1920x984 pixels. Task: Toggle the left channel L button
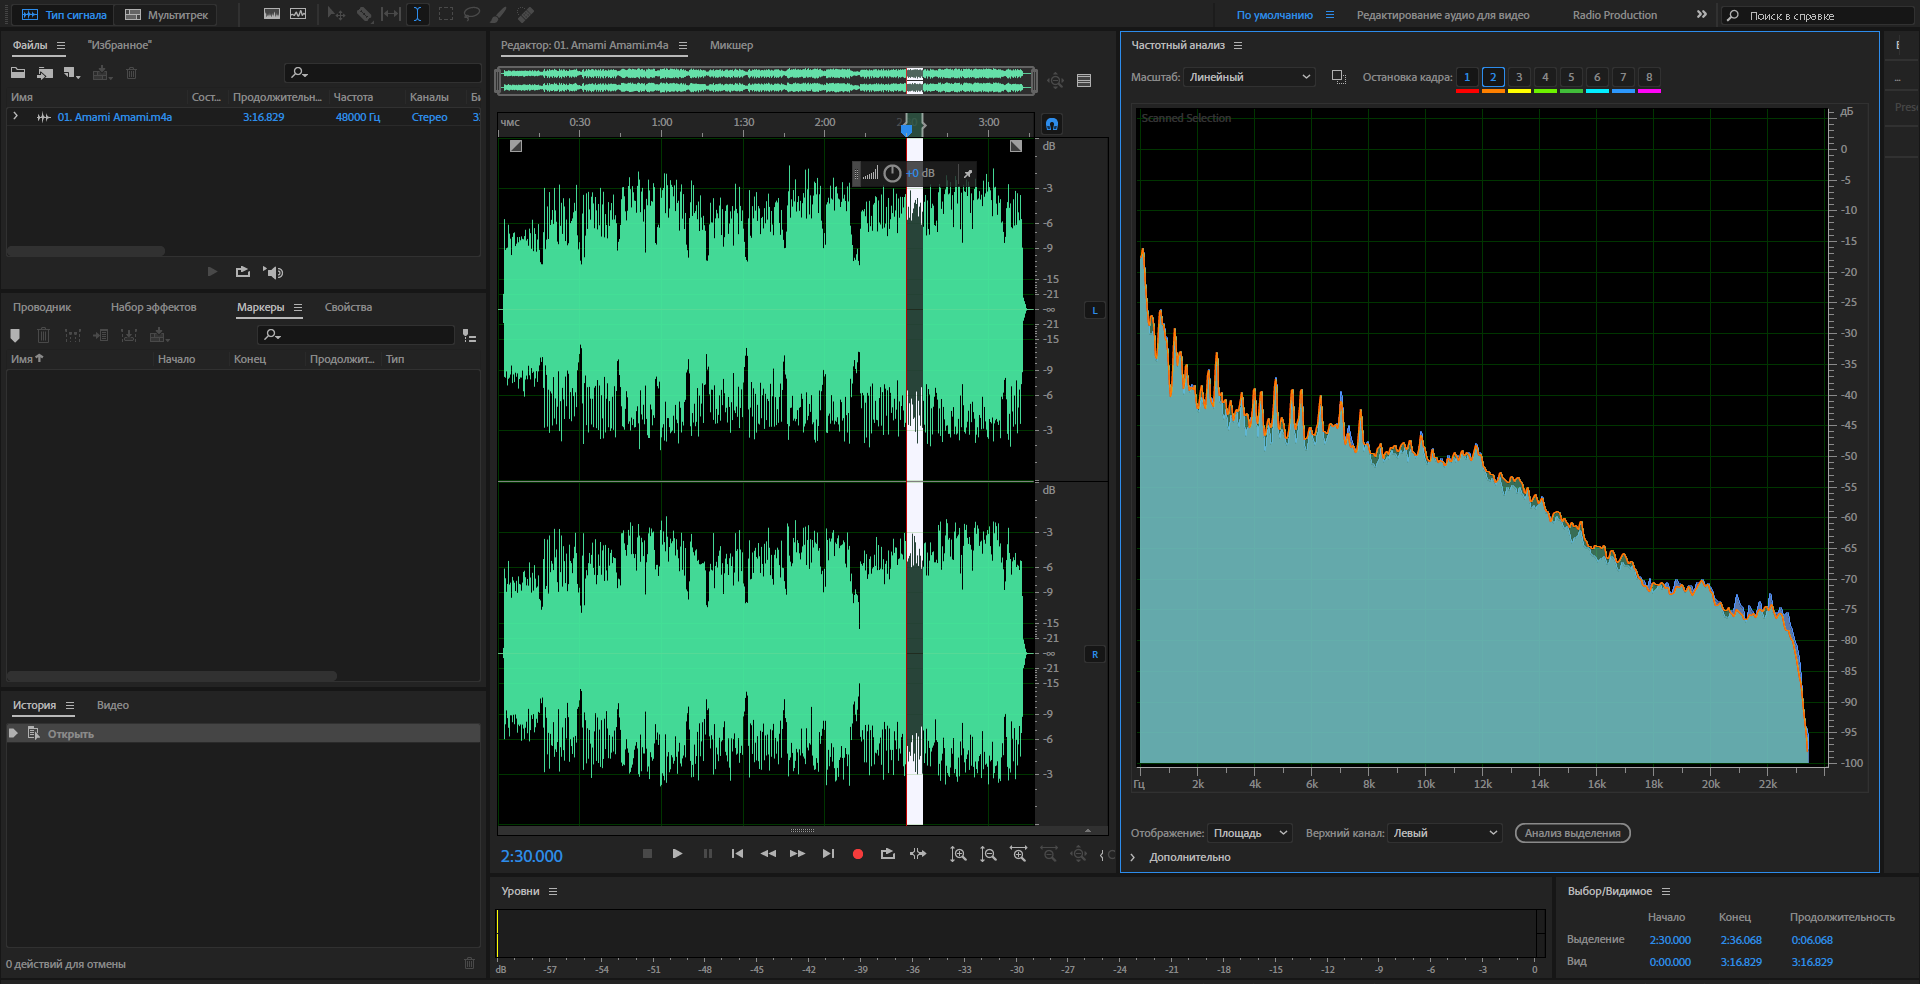(1094, 311)
